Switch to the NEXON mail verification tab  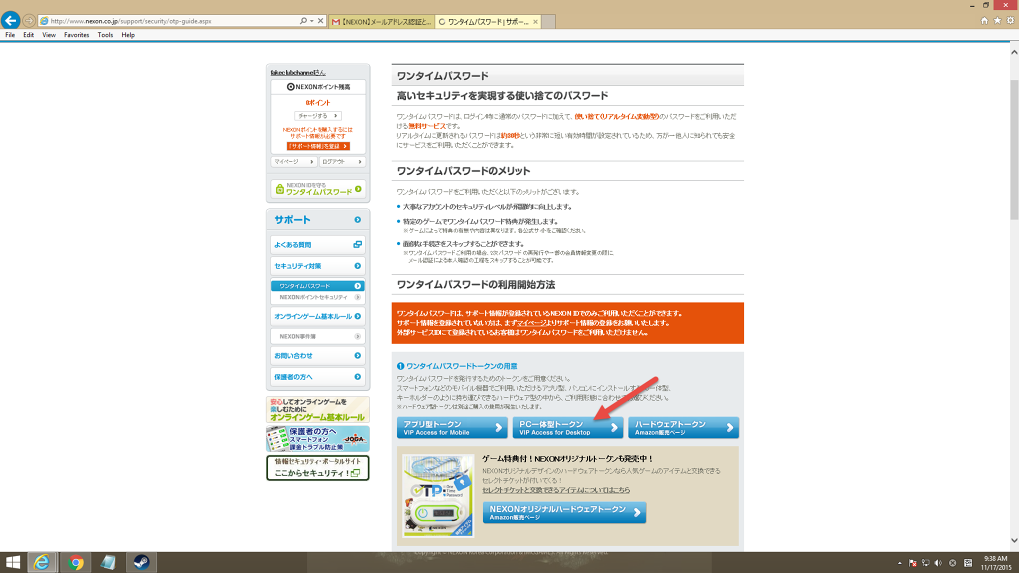point(380,20)
